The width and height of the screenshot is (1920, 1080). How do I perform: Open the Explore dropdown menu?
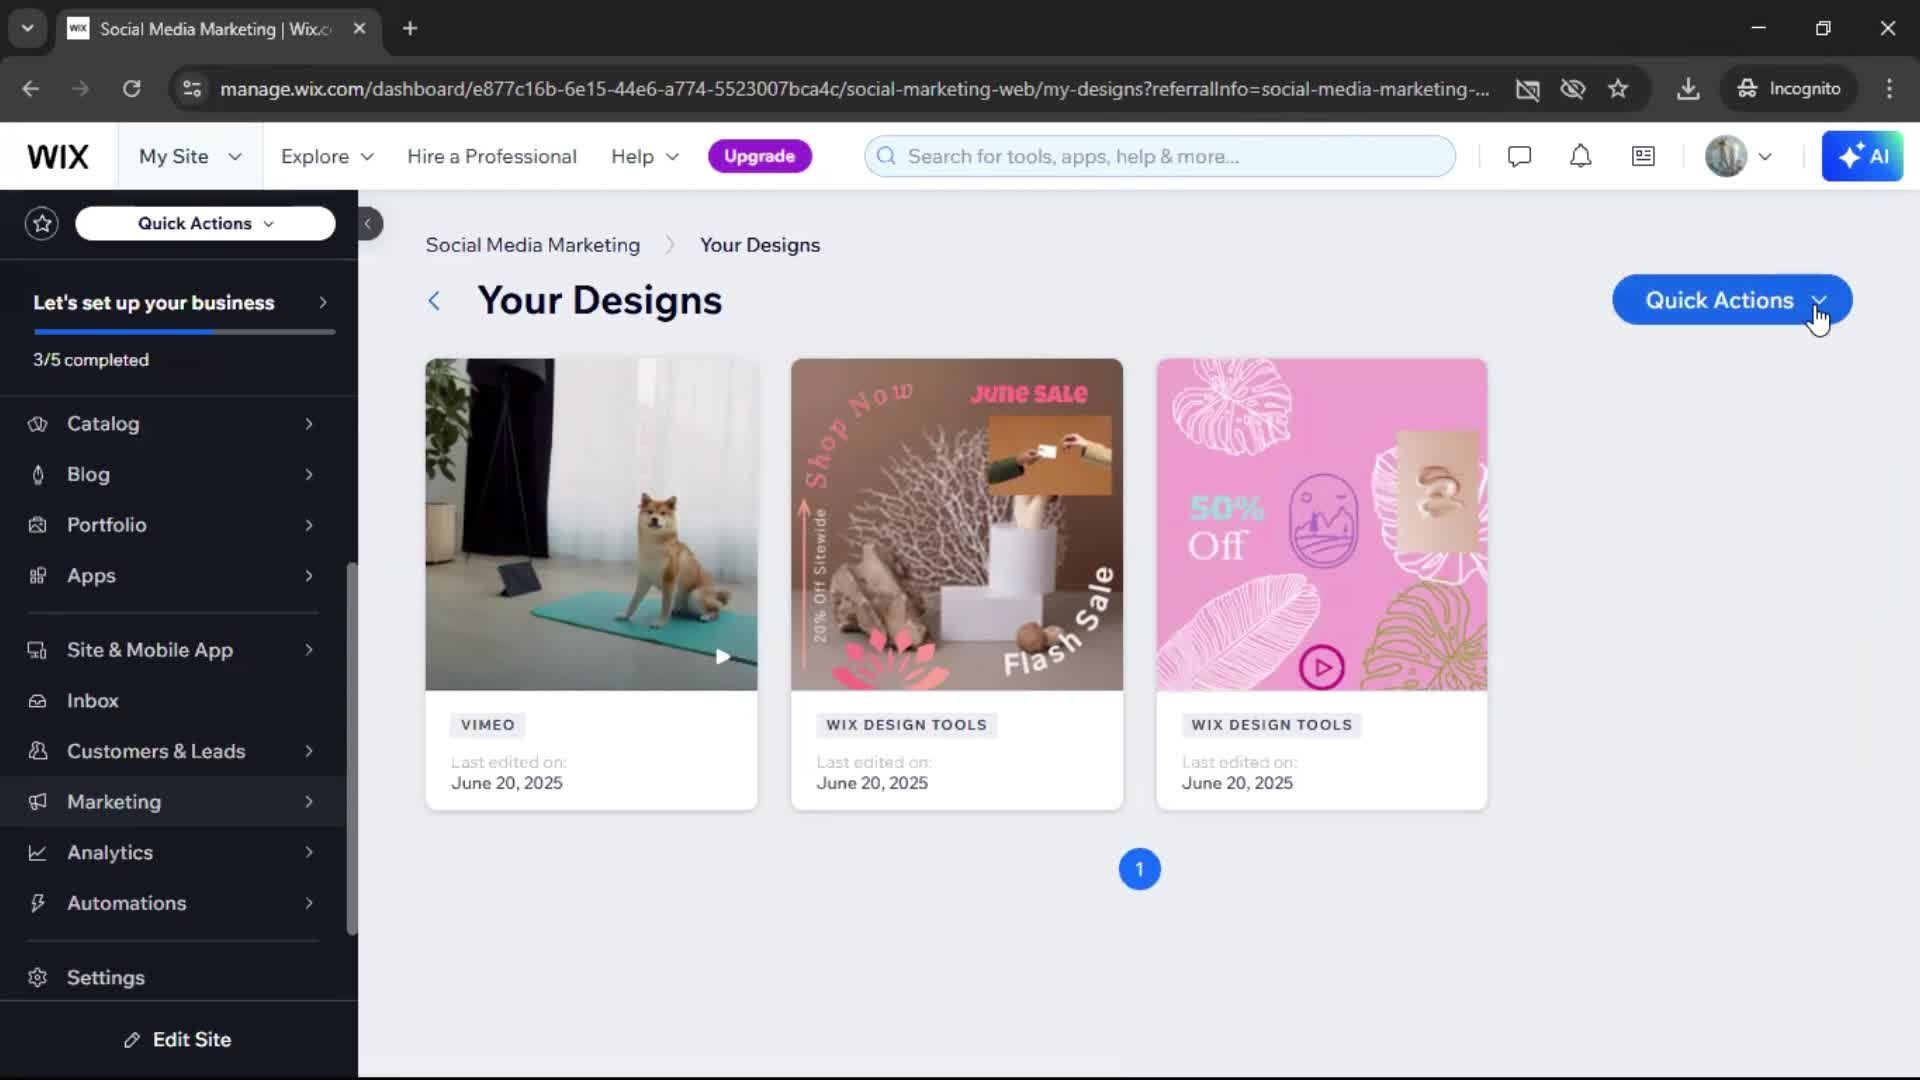[327, 157]
